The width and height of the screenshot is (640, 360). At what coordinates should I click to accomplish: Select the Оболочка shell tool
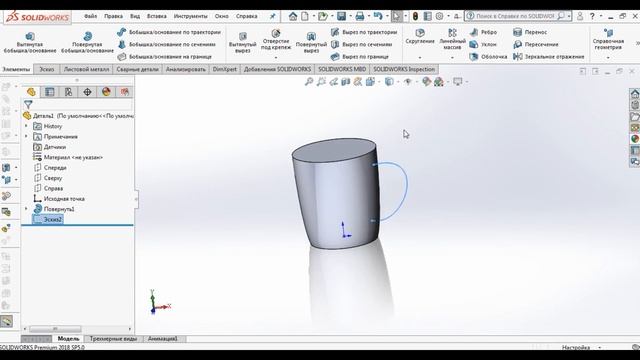pyautogui.click(x=488, y=57)
